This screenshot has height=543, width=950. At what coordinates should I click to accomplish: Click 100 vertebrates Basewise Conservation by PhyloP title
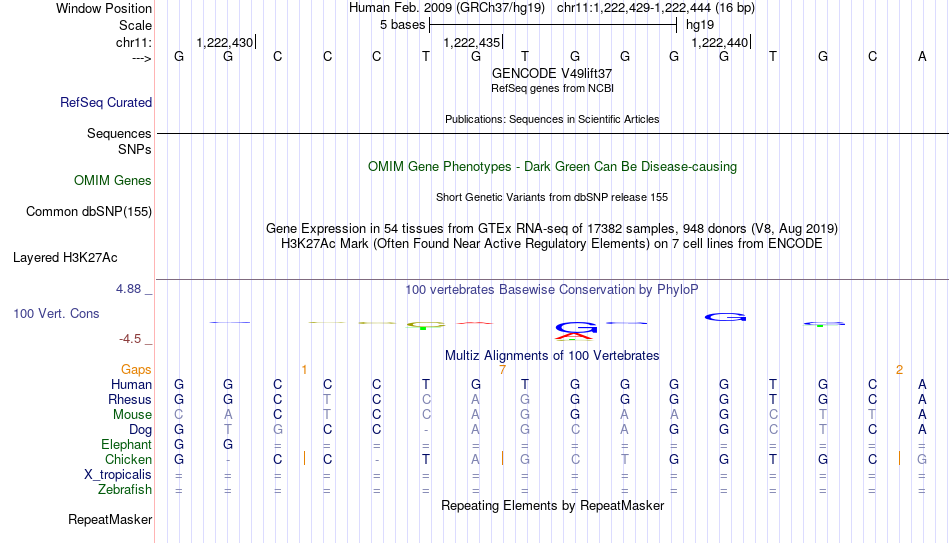[552, 290]
